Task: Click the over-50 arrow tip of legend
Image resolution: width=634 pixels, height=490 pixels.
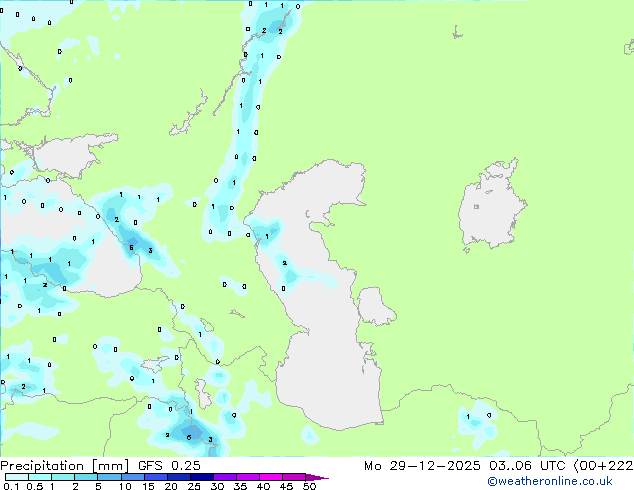Action: pos(317,477)
